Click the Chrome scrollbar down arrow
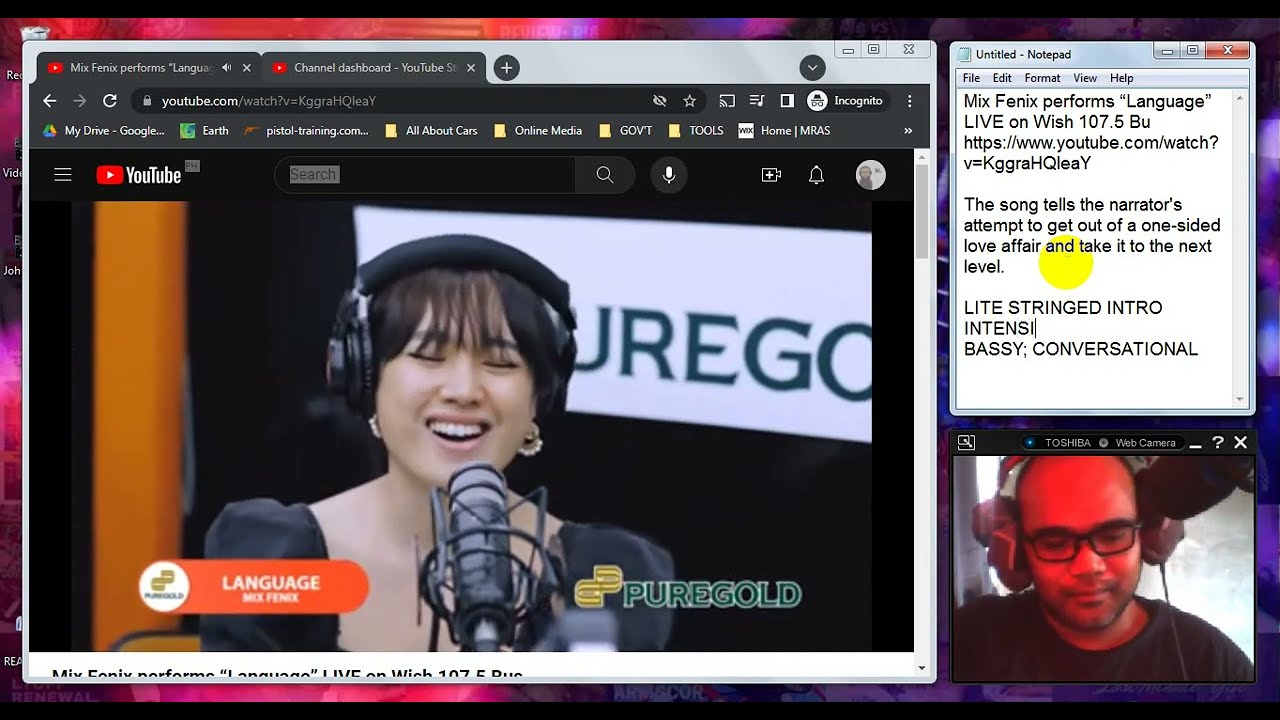 tap(921, 667)
